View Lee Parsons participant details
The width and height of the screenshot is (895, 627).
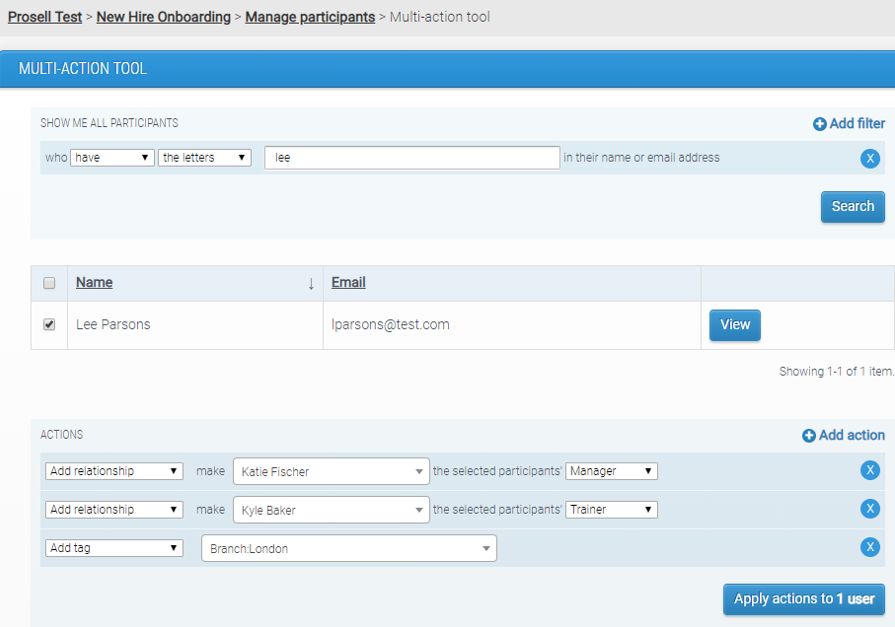point(734,325)
